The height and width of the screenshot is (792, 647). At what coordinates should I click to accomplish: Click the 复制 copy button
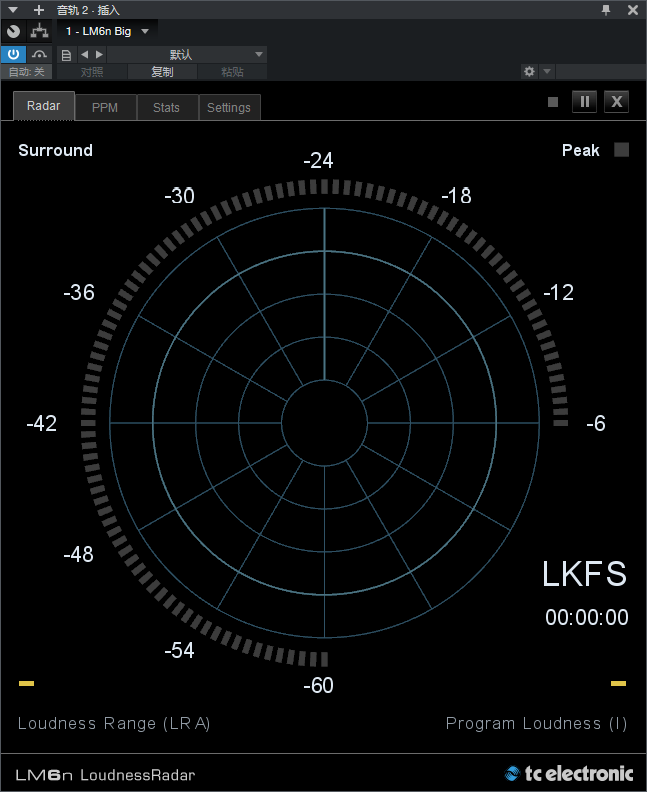tap(162, 72)
